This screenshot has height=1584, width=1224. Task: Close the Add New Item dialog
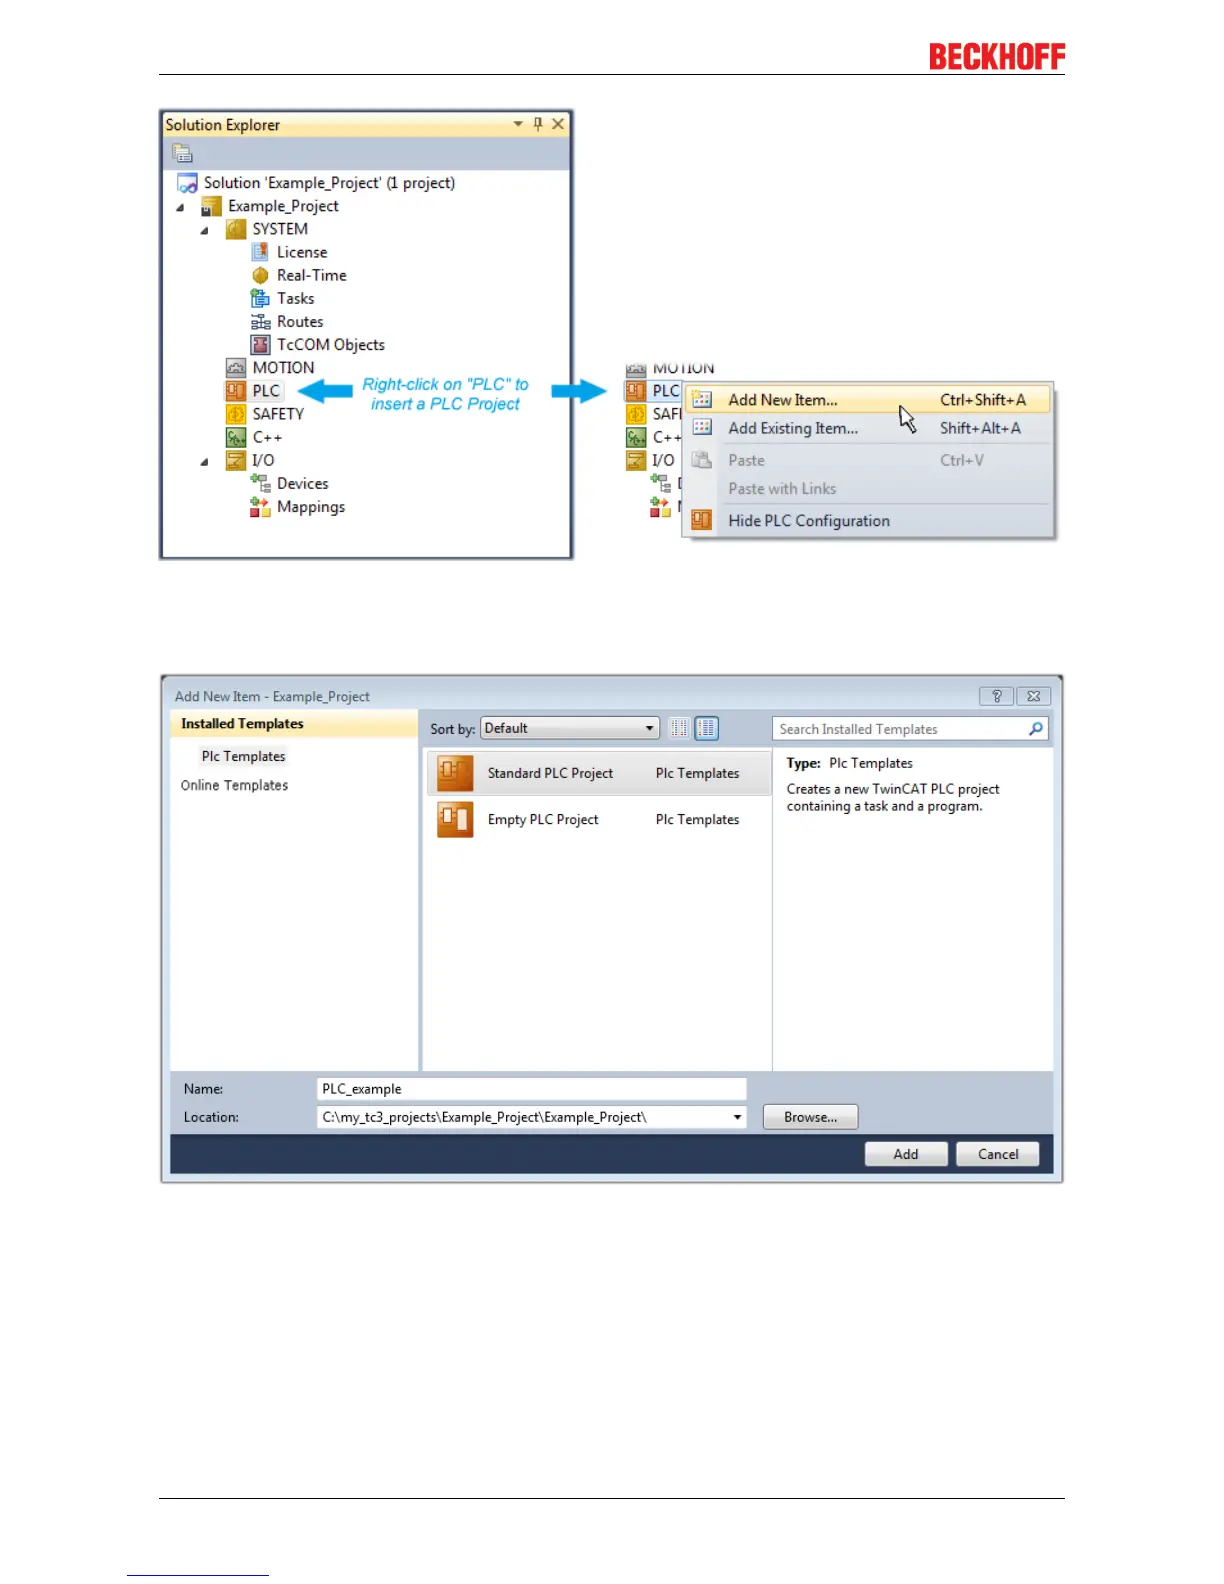[x=1034, y=696]
